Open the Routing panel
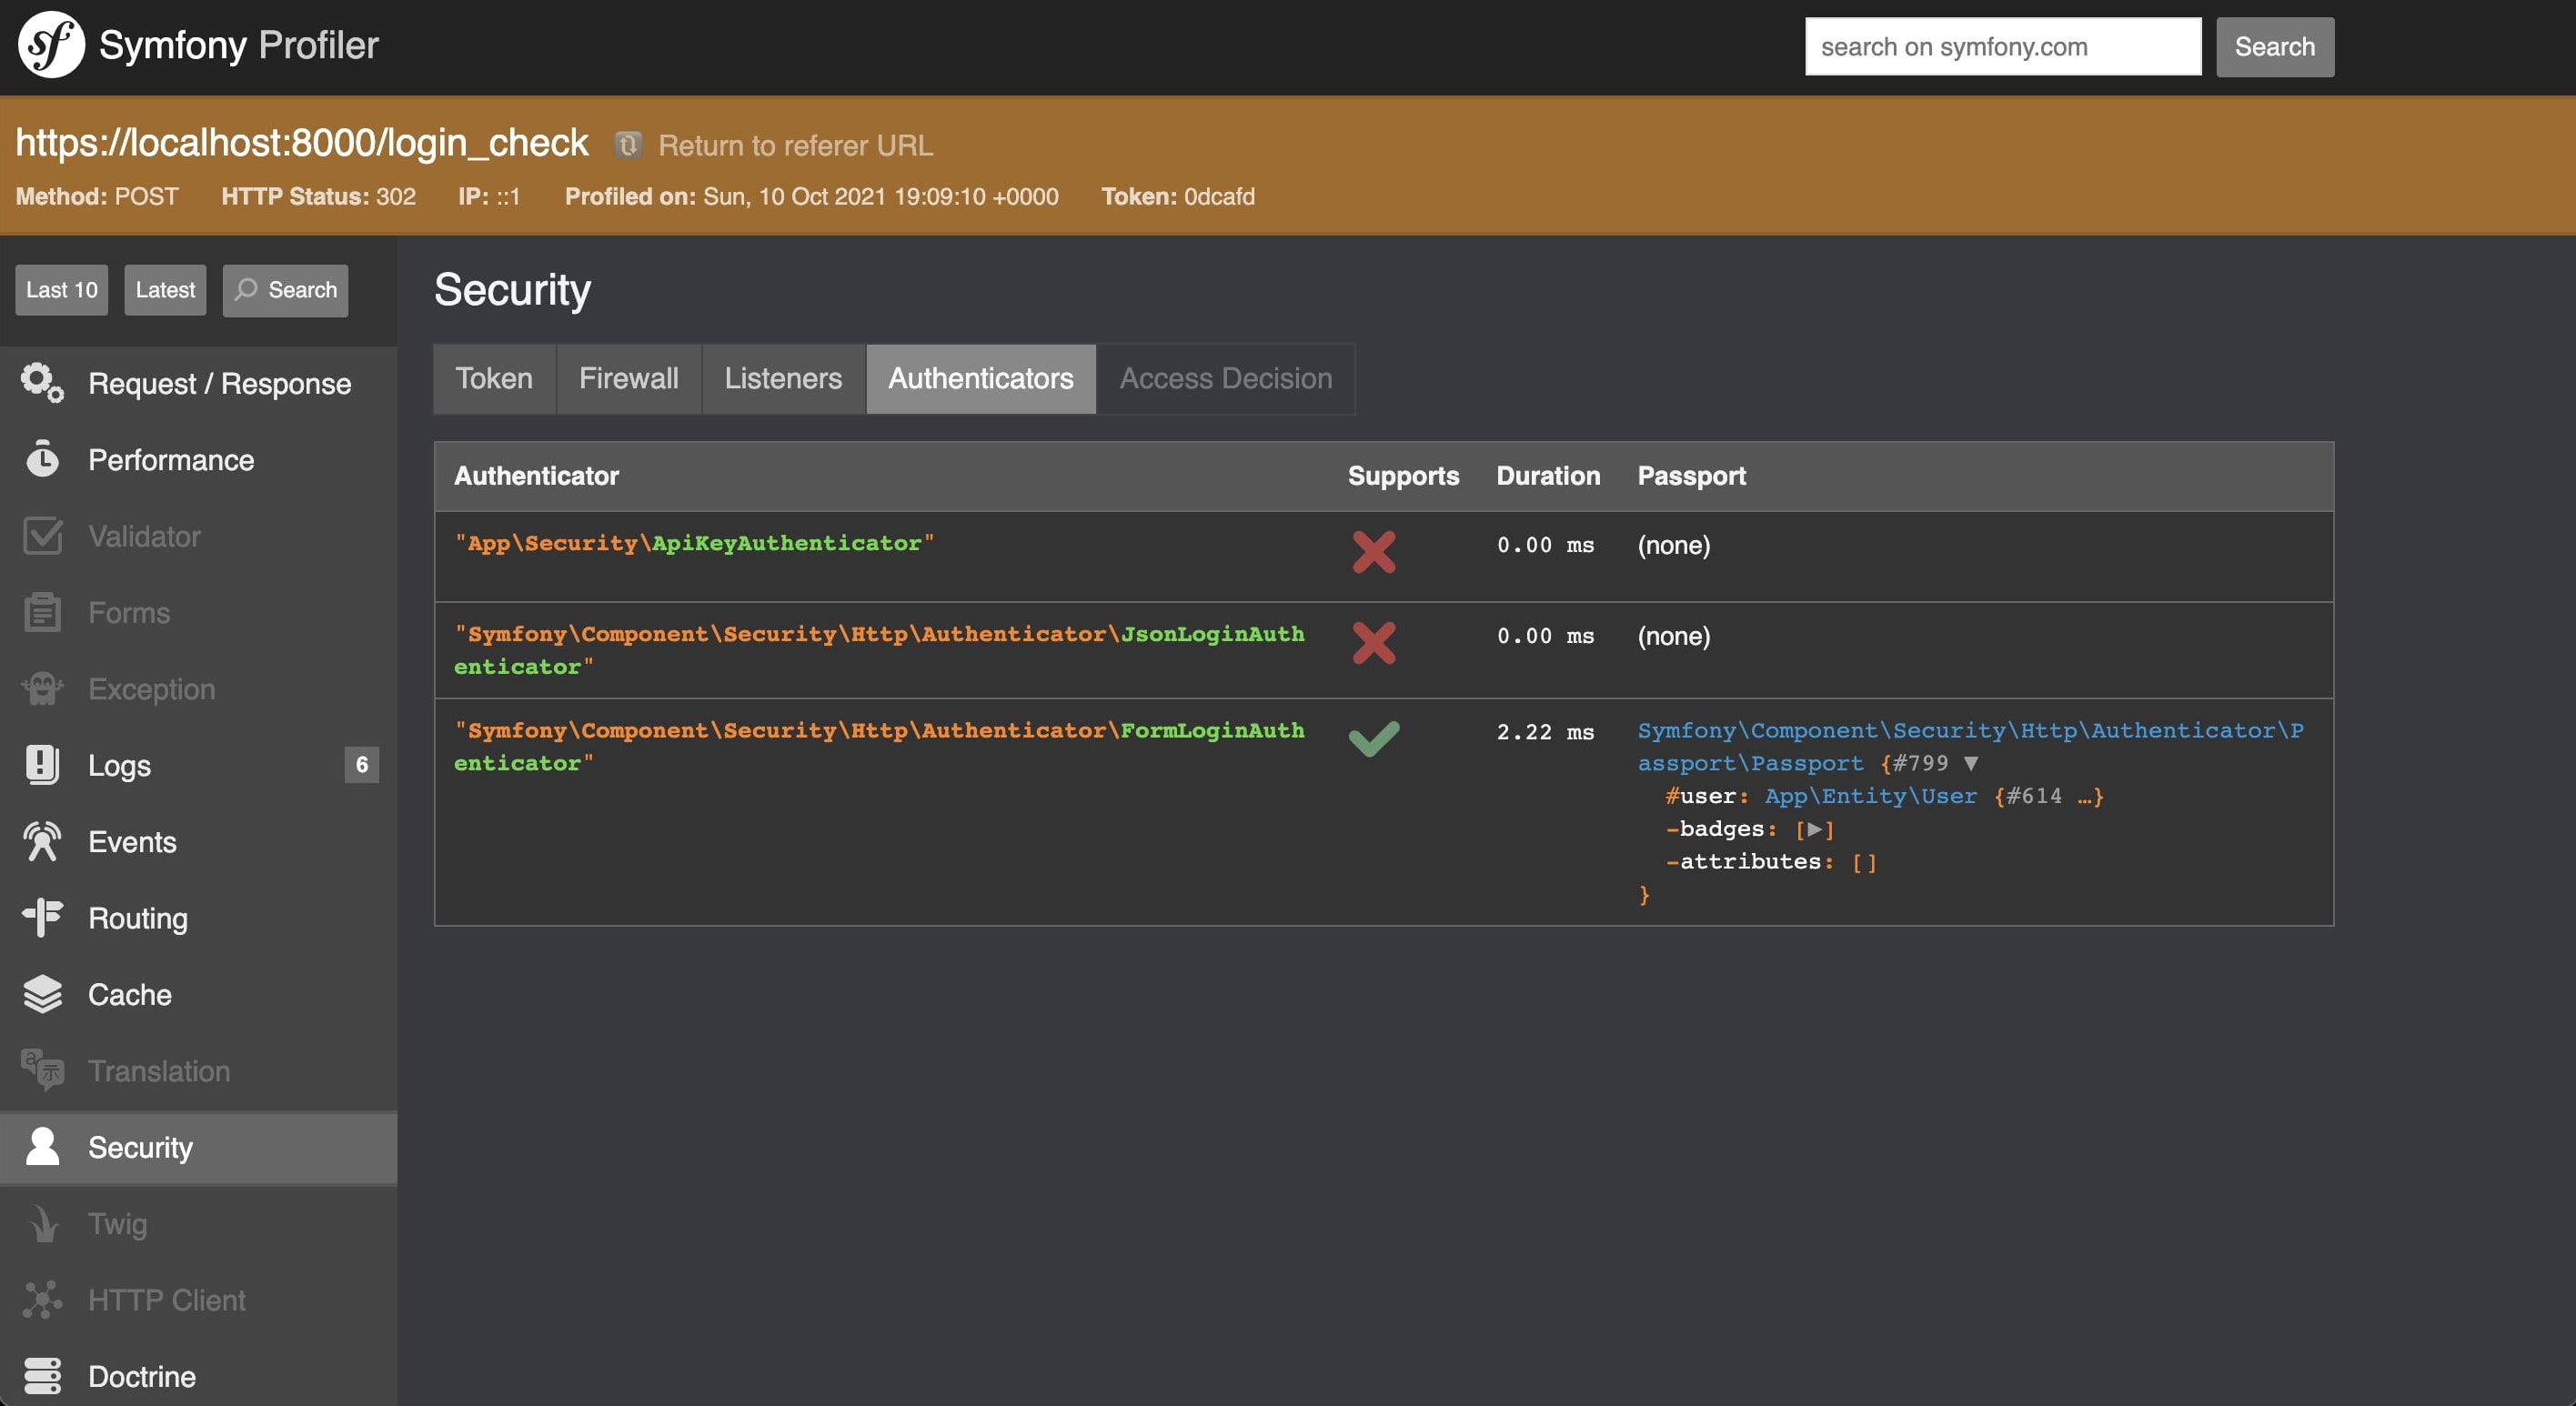 137,918
